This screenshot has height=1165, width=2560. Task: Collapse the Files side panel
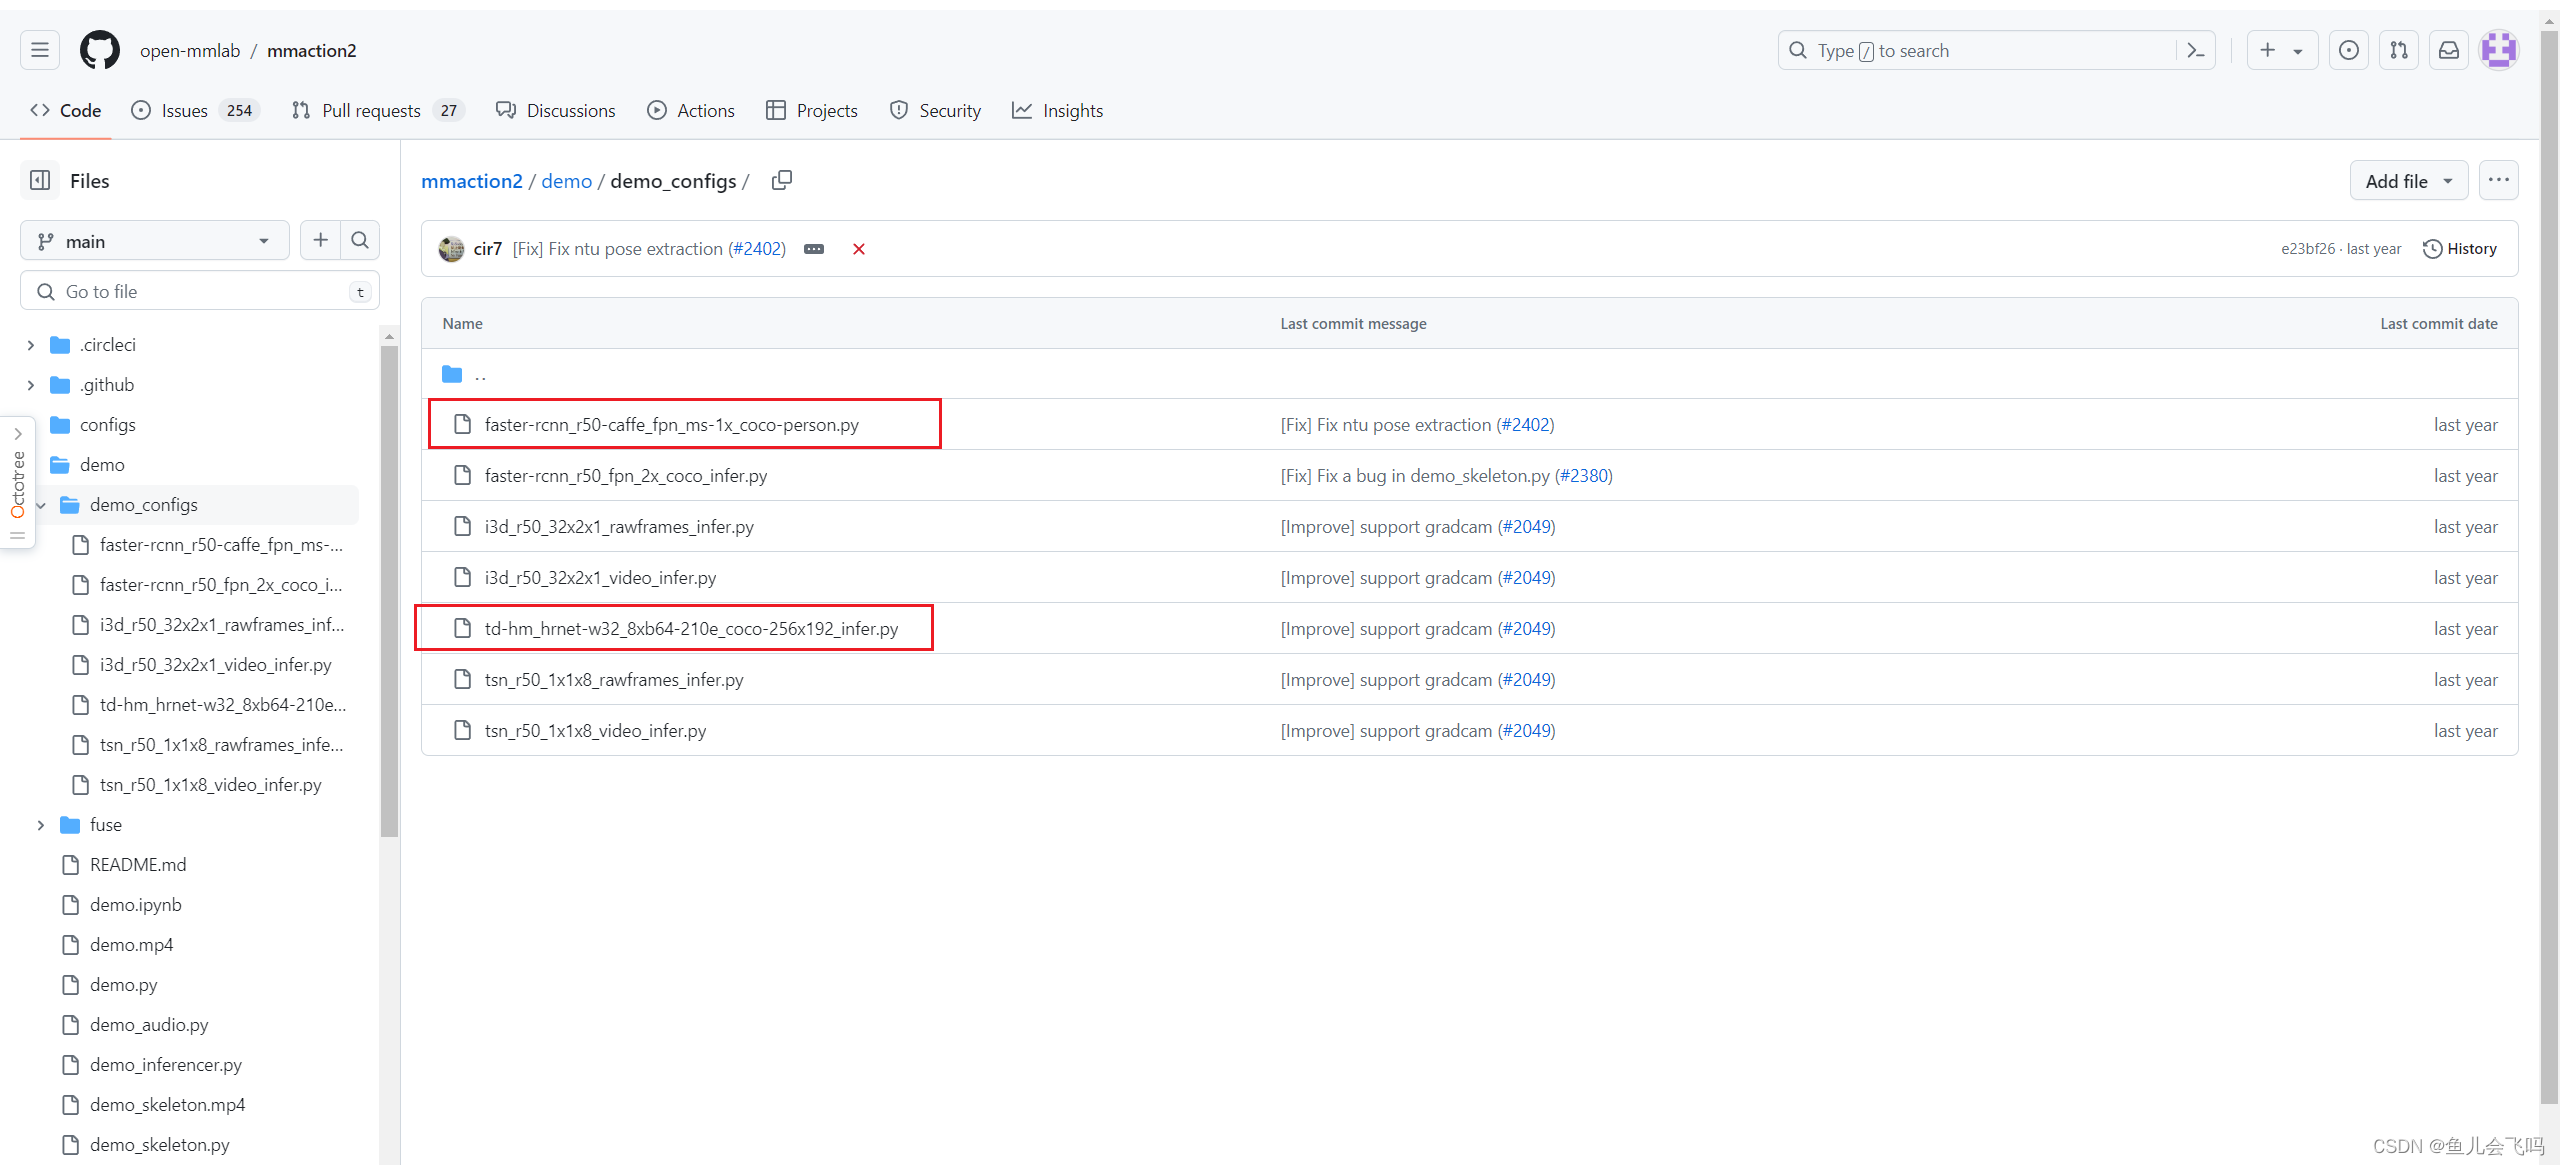click(x=40, y=180)
